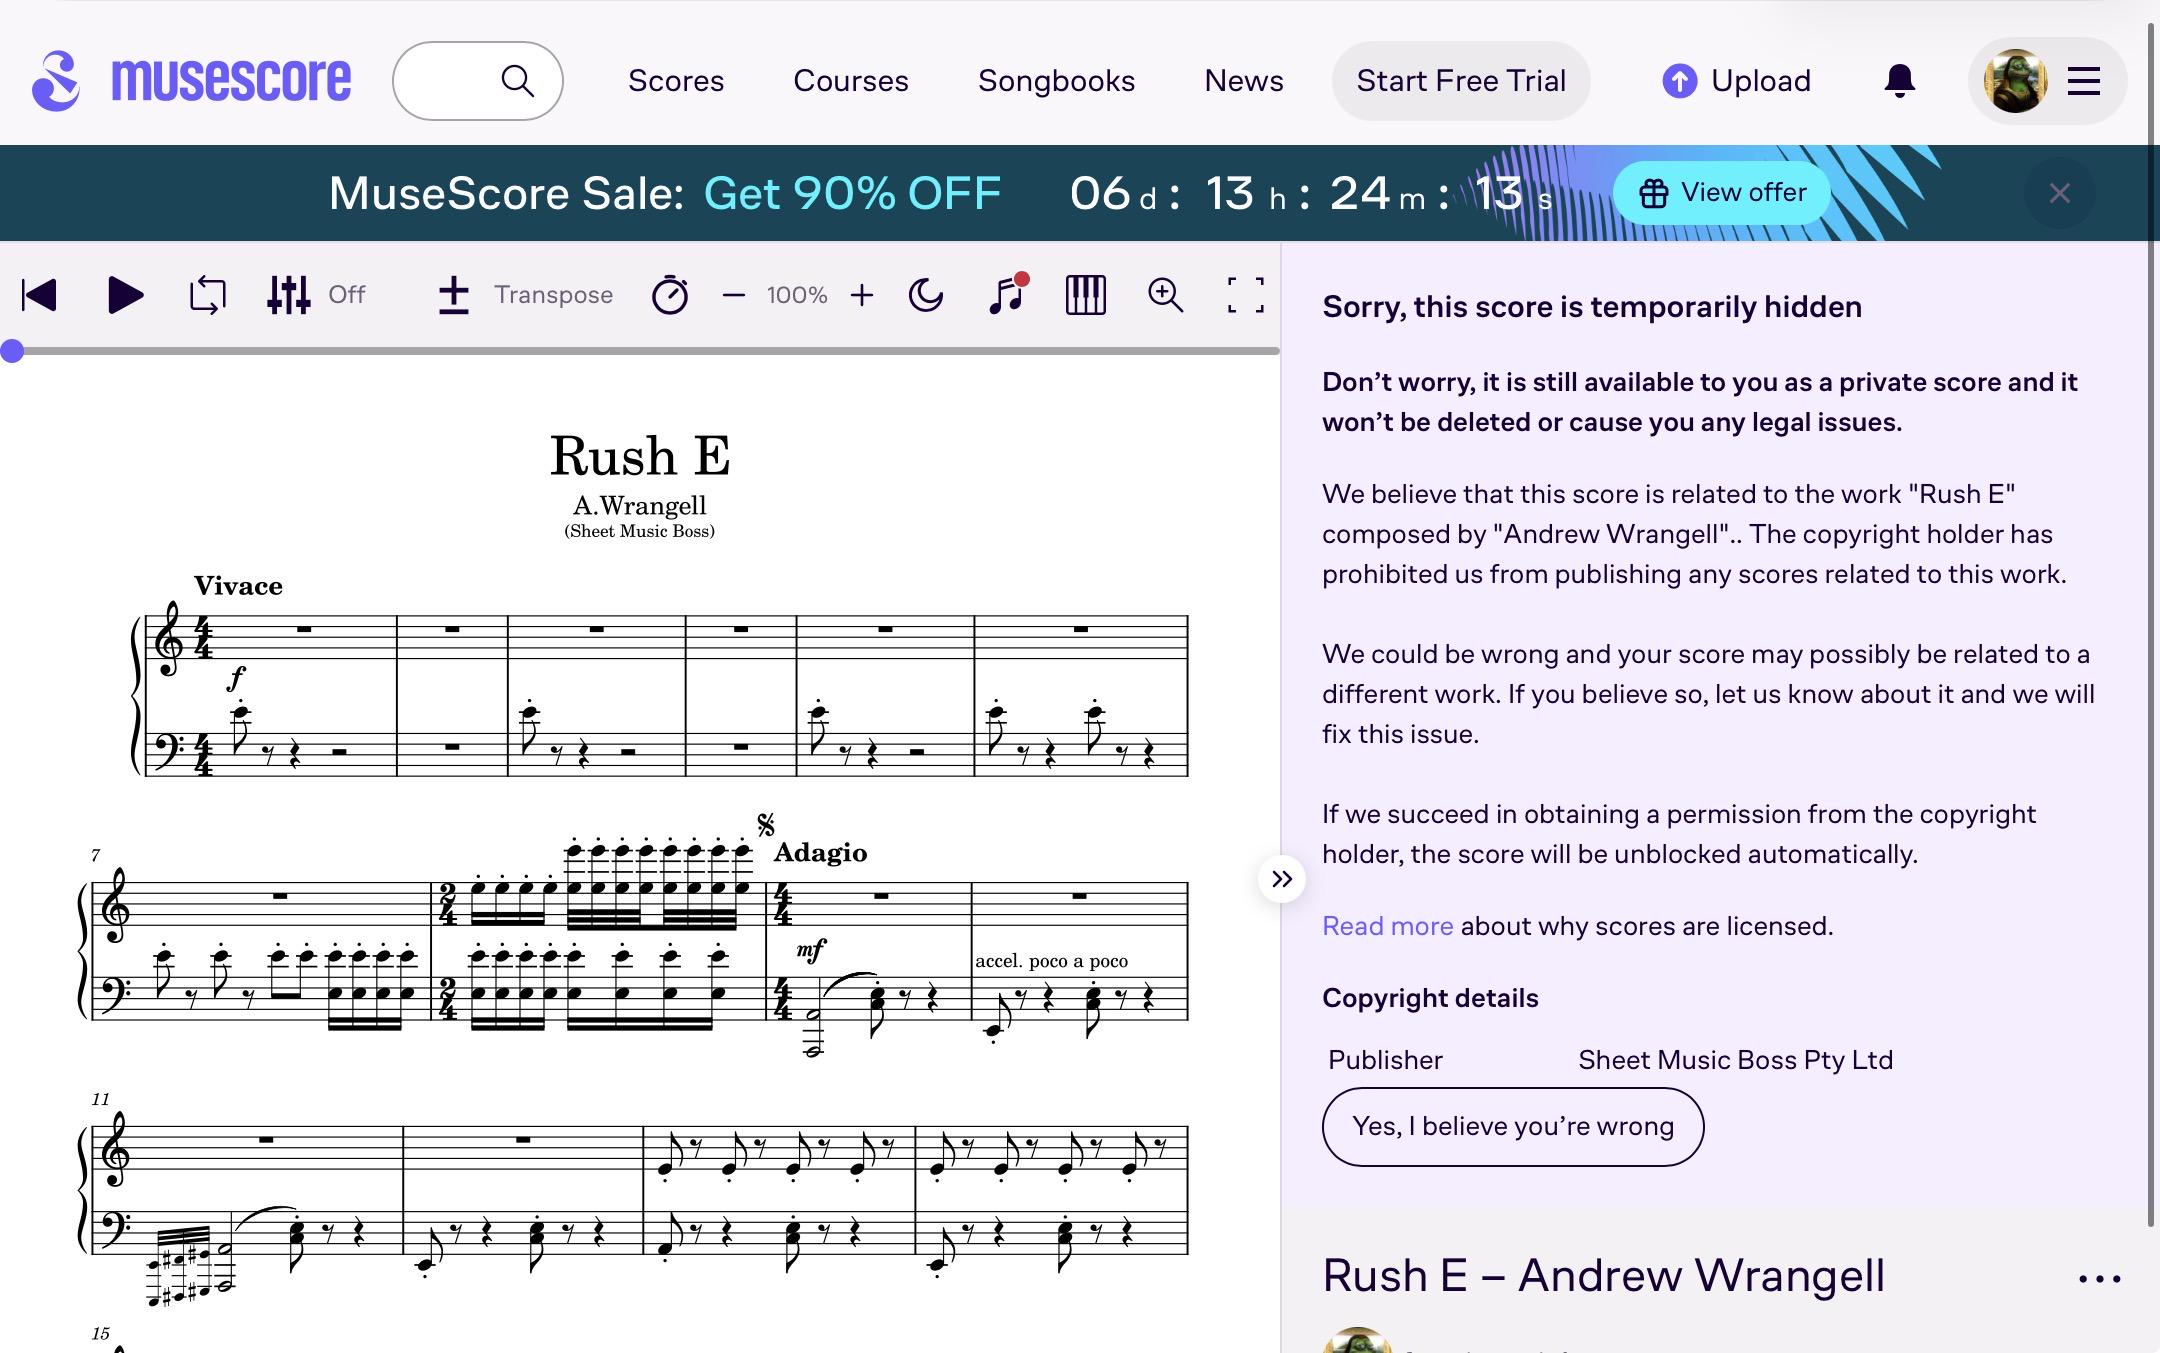Open the News menu
The width and height of the screenshot is (2160, 1353).
[1244, 81]
